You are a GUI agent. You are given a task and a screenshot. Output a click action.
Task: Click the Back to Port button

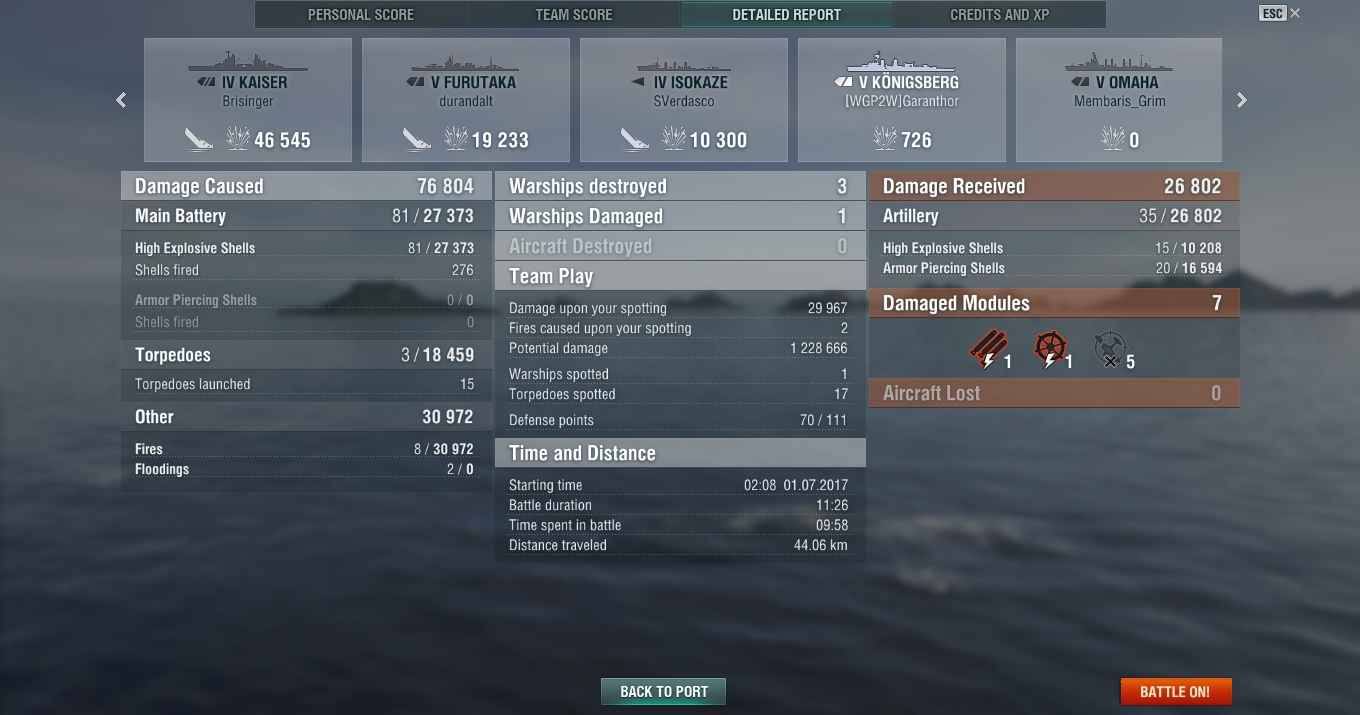tap(664, 691)
